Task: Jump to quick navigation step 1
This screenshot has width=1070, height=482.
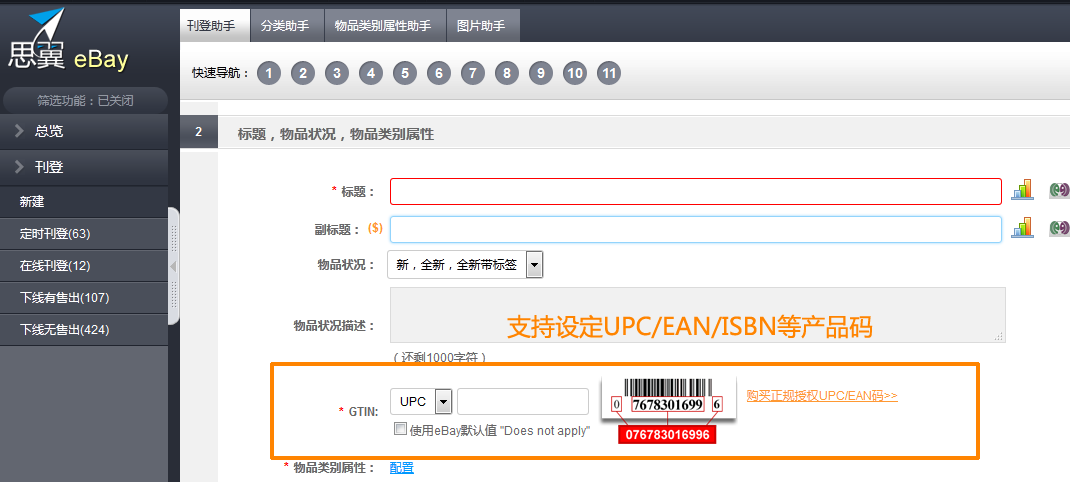Action: (269, 73)
